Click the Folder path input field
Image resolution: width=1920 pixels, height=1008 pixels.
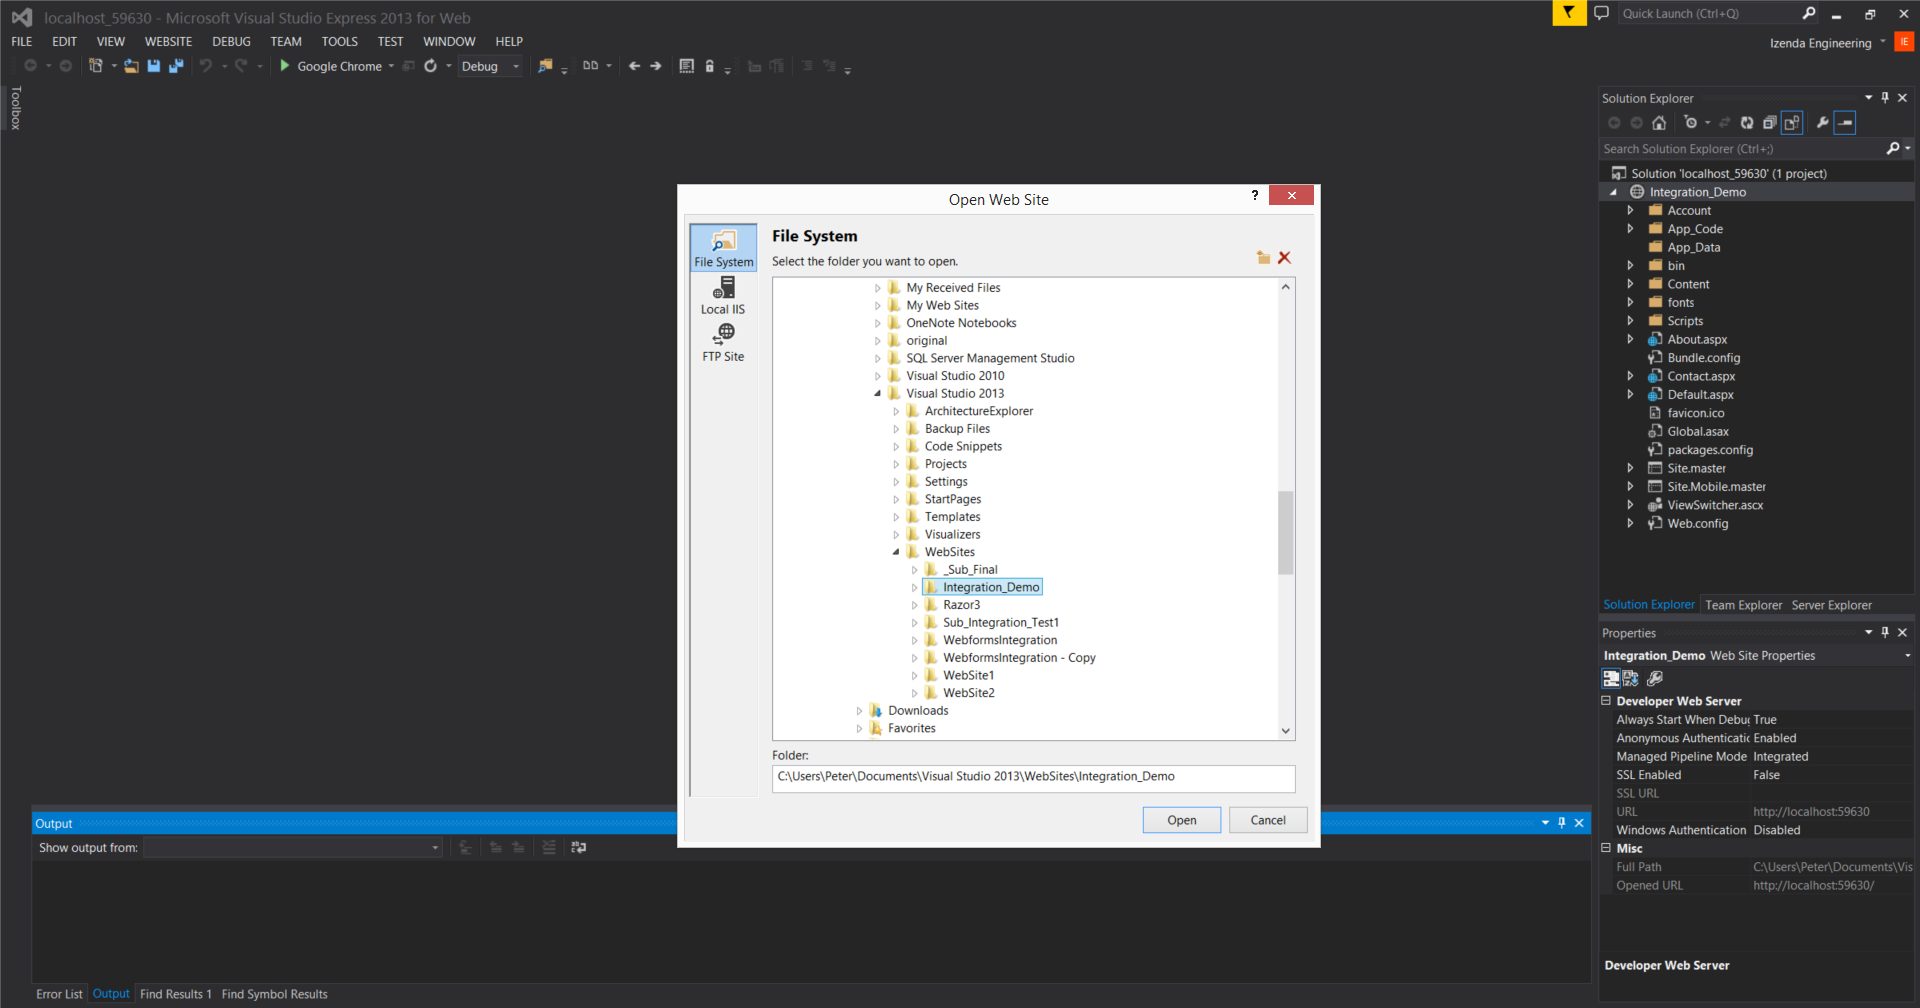click(x=1033, y=778)
